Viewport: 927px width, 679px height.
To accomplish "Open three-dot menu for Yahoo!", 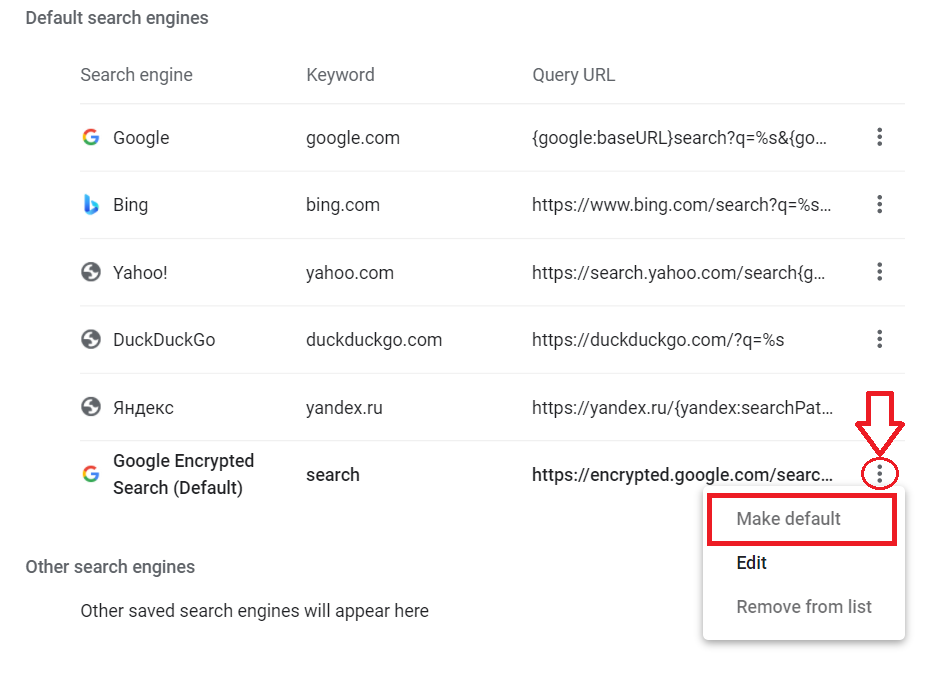I will coord(879,272).
